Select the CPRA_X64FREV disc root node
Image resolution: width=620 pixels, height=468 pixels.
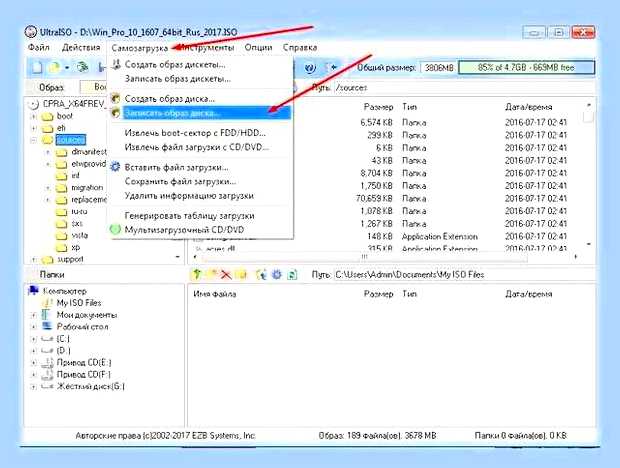tap(74, 104)
